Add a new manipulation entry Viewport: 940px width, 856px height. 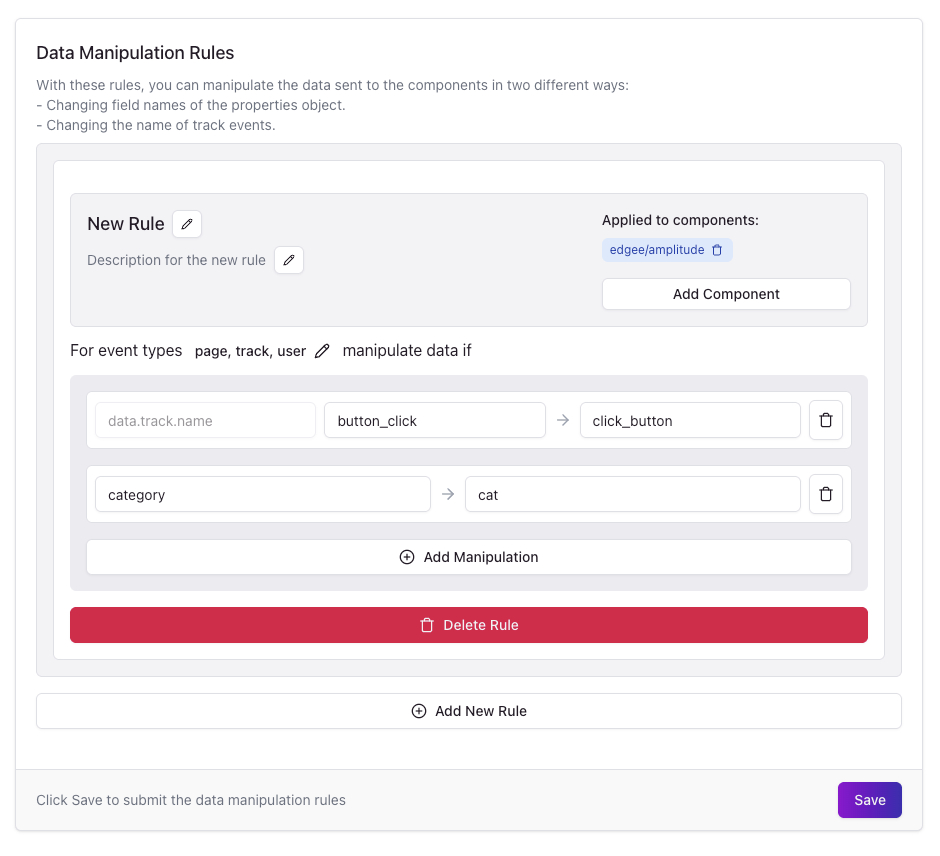pos(469,557)
